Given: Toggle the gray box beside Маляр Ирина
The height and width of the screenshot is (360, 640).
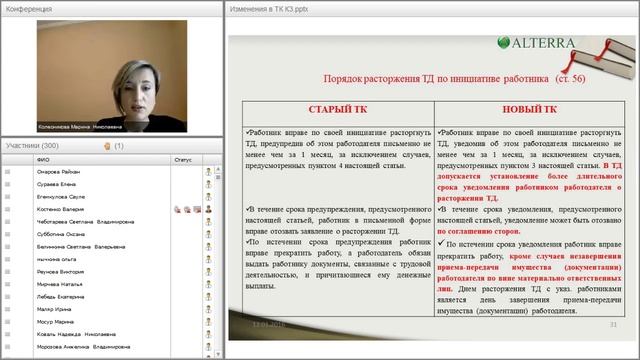Looking at the screenshot, I should click(x=7, y=309).
